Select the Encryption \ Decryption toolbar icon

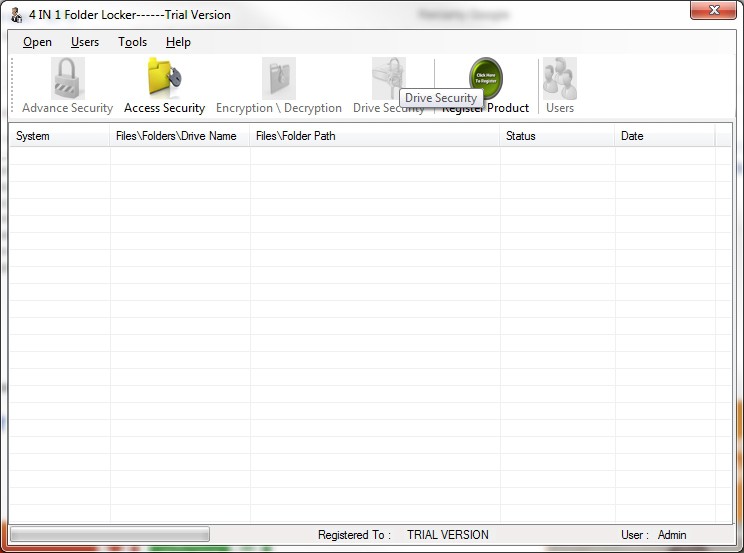[x=279, y=79]
